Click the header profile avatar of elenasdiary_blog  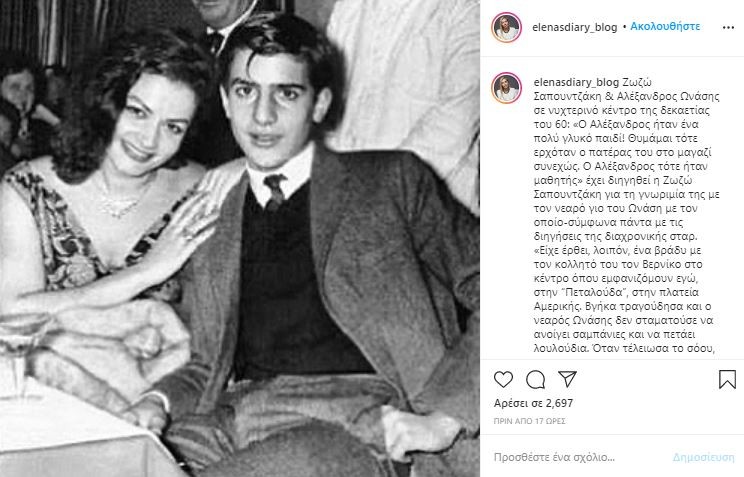507,28
